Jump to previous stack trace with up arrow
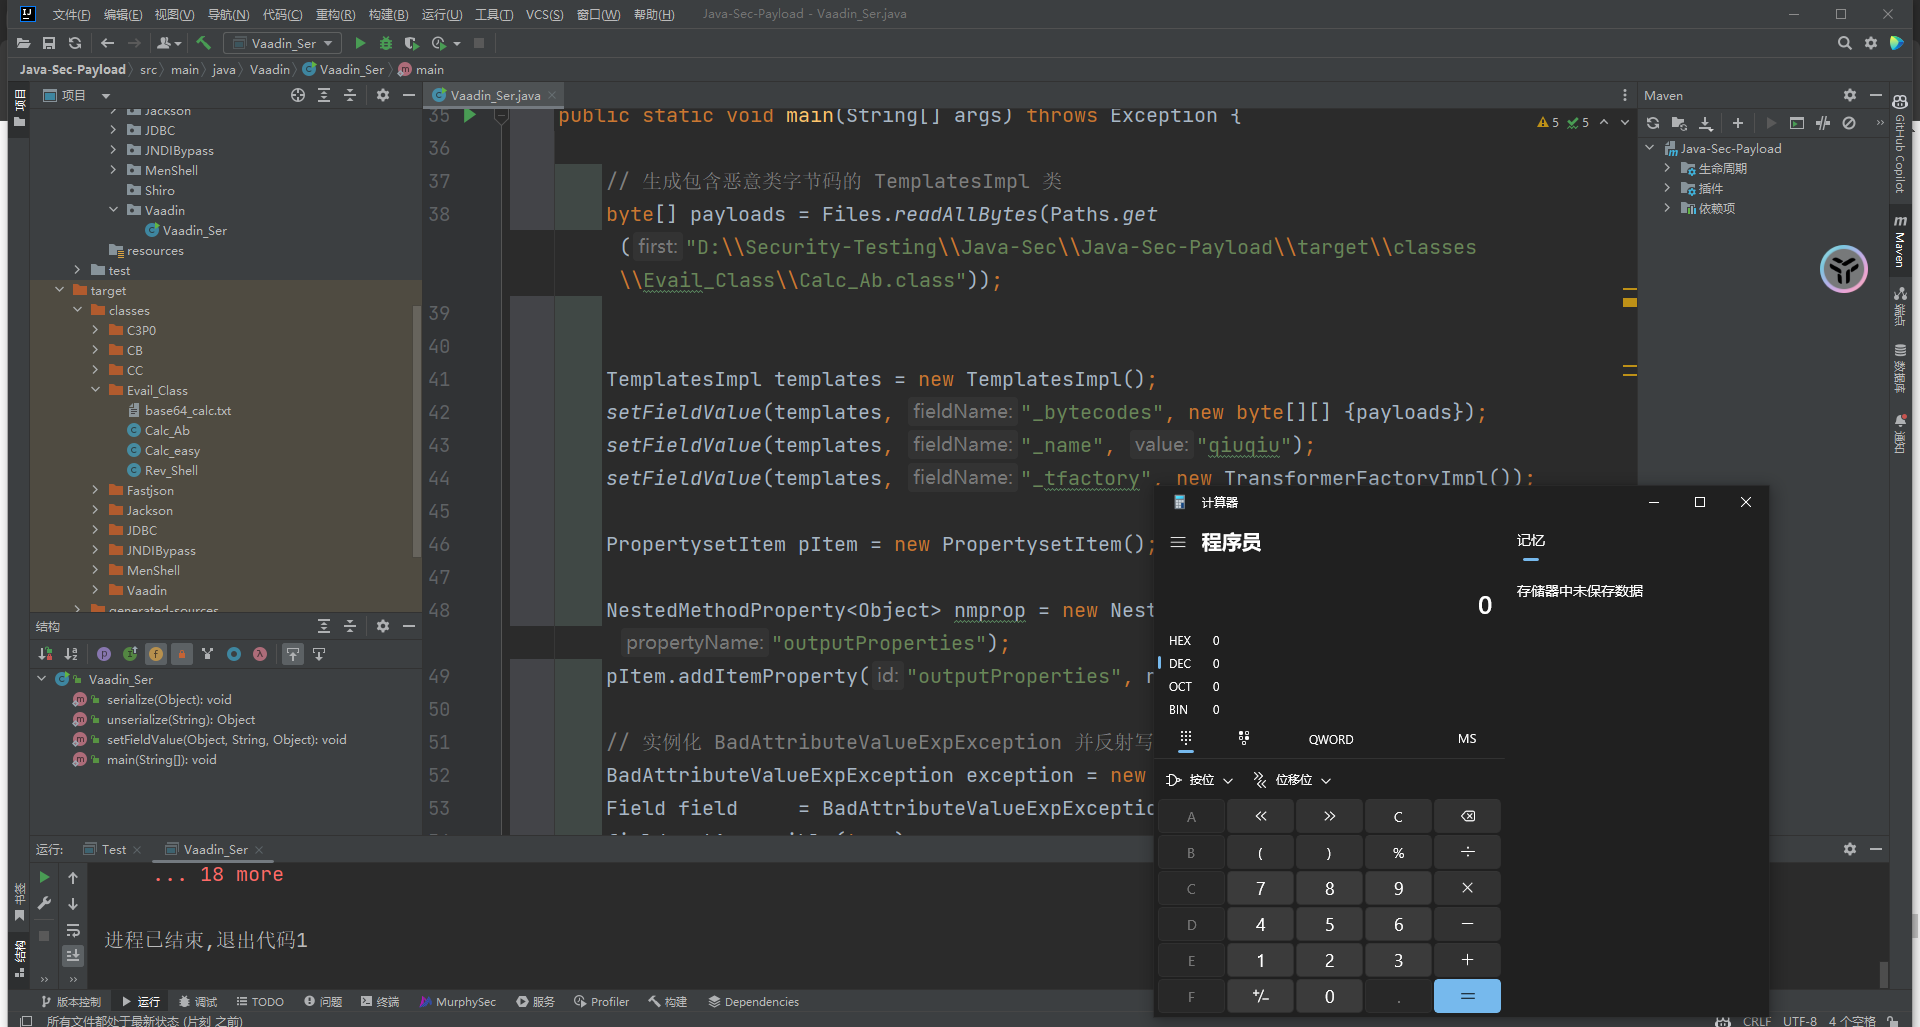Screen dimensions: 1920x1027 [x=73, y=877]
